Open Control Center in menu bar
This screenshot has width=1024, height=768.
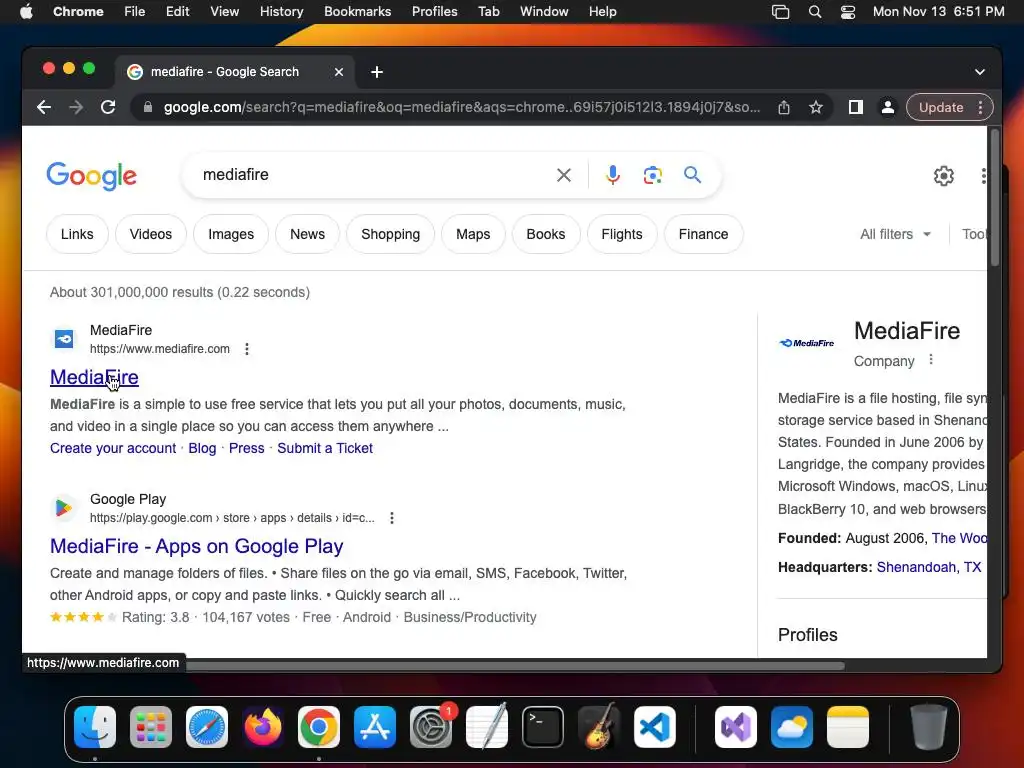tap(848, 12)
